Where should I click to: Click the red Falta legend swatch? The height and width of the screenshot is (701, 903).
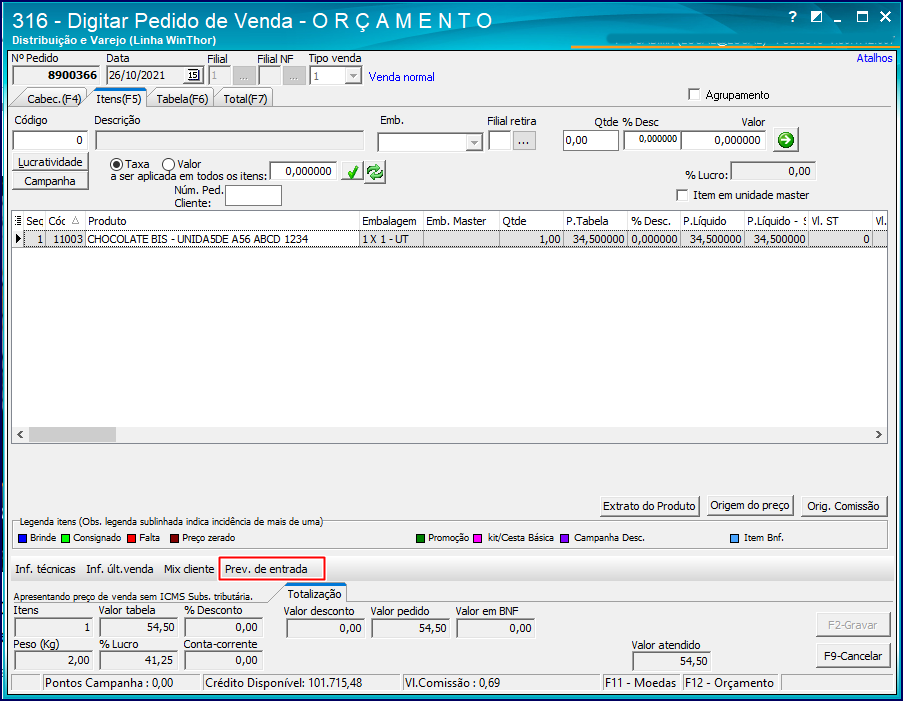point(131,538)
